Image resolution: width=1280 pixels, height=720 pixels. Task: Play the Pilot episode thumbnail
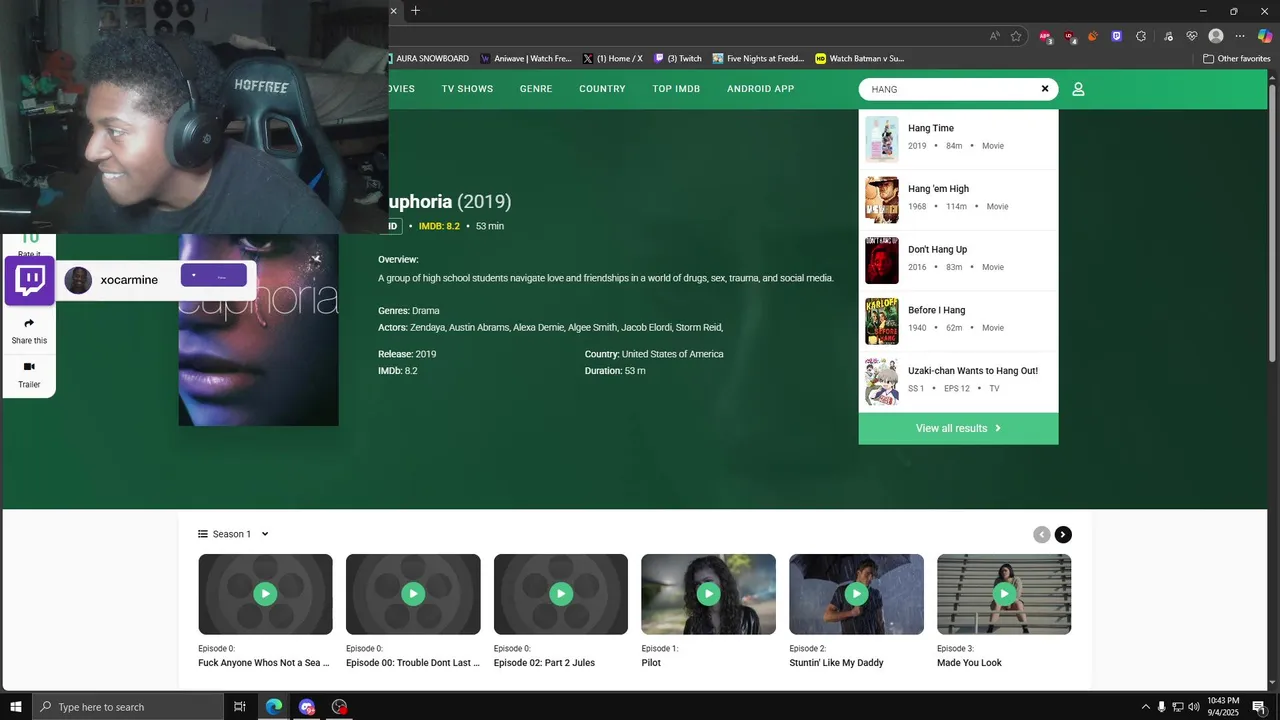(x=708, y=594)
